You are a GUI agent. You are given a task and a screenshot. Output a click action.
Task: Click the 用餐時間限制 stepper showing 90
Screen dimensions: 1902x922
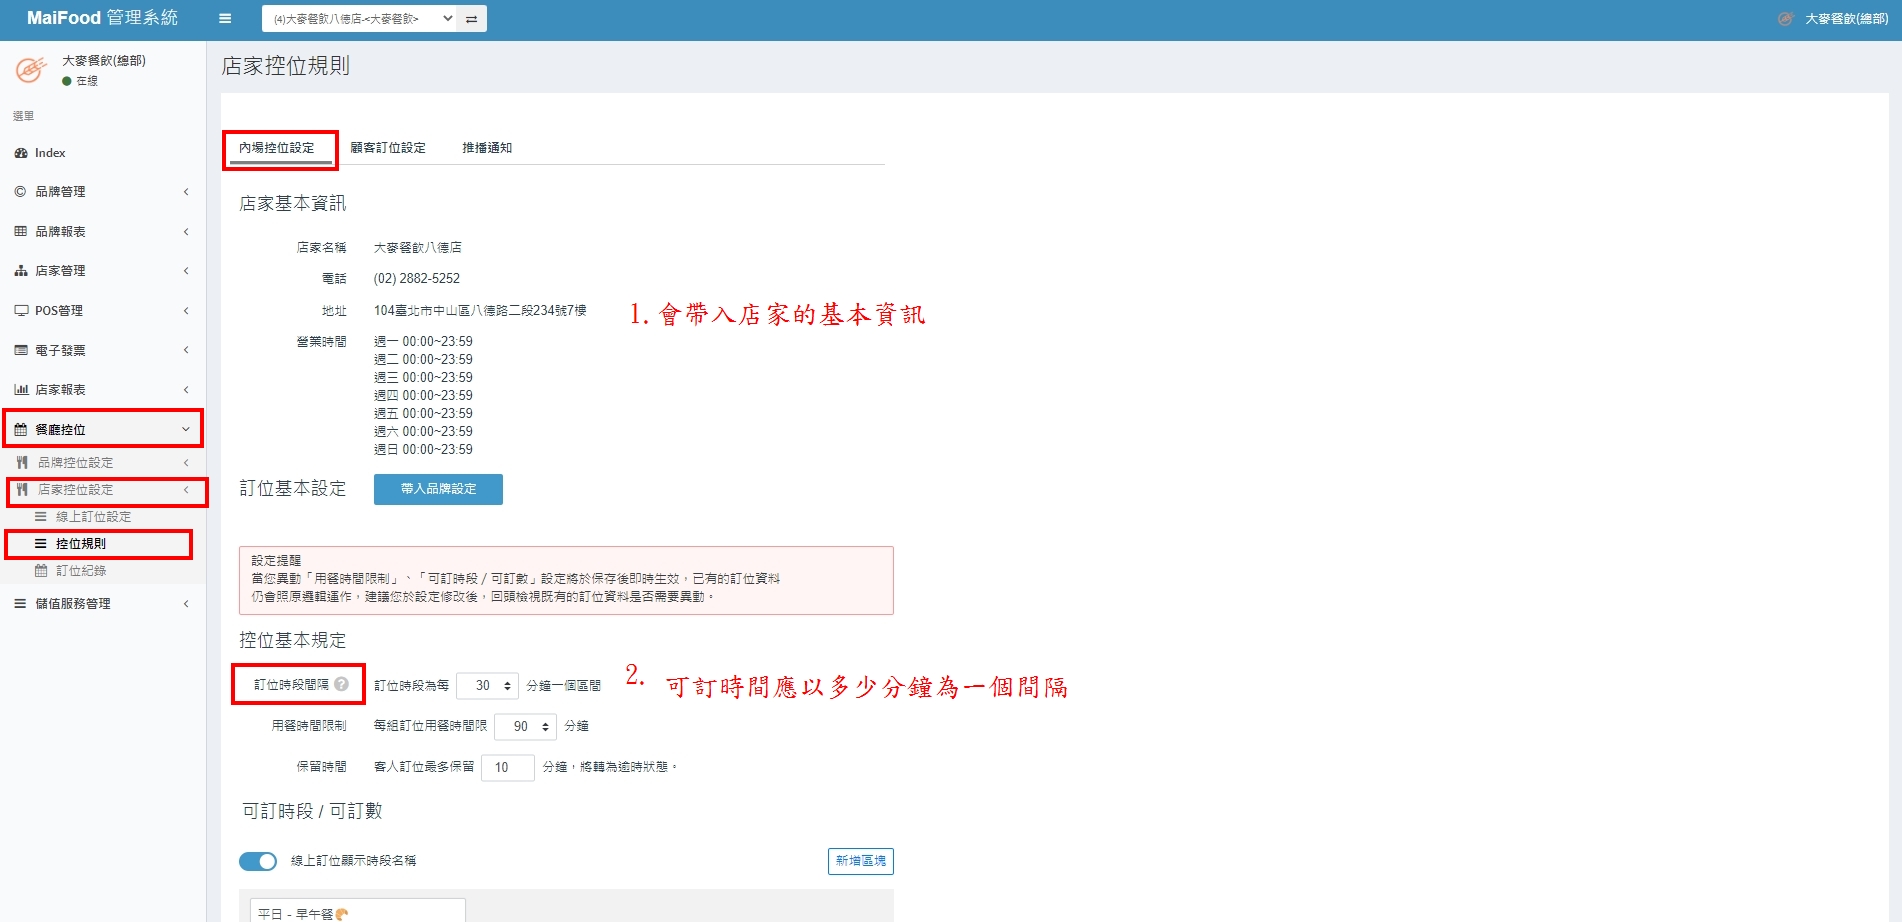click(x=525, y=727)
